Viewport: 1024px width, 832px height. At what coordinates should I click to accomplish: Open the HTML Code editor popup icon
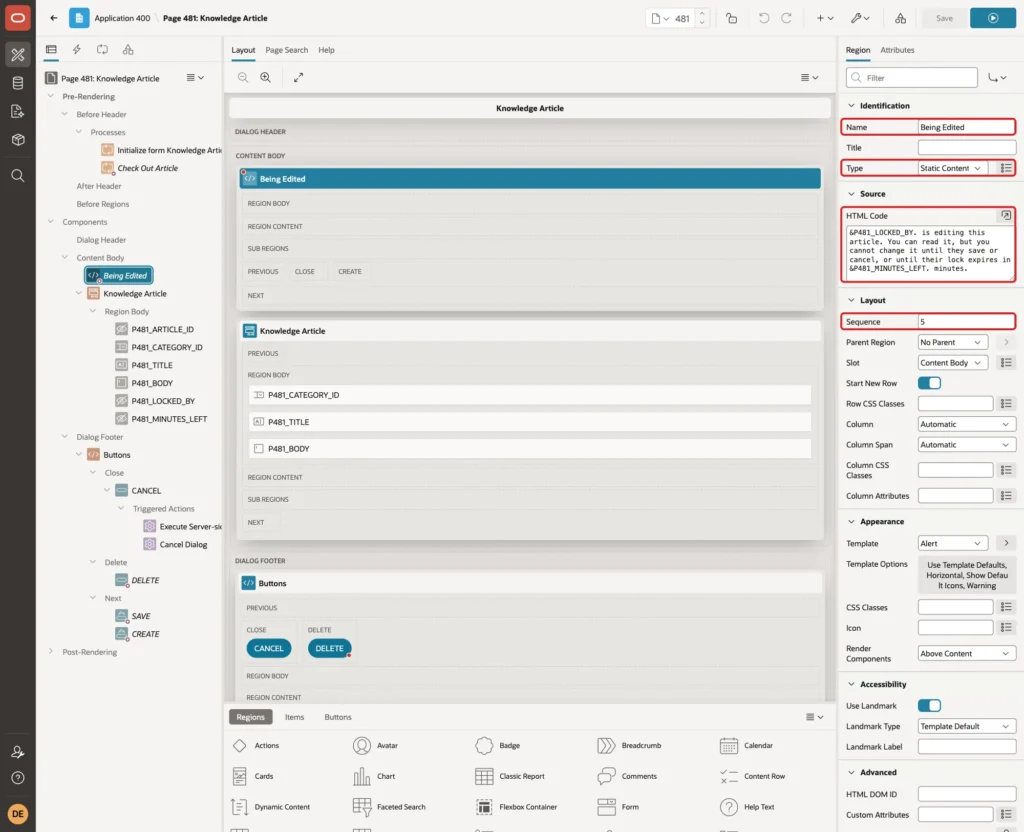pyautogui.click(x=1006, y=215)
